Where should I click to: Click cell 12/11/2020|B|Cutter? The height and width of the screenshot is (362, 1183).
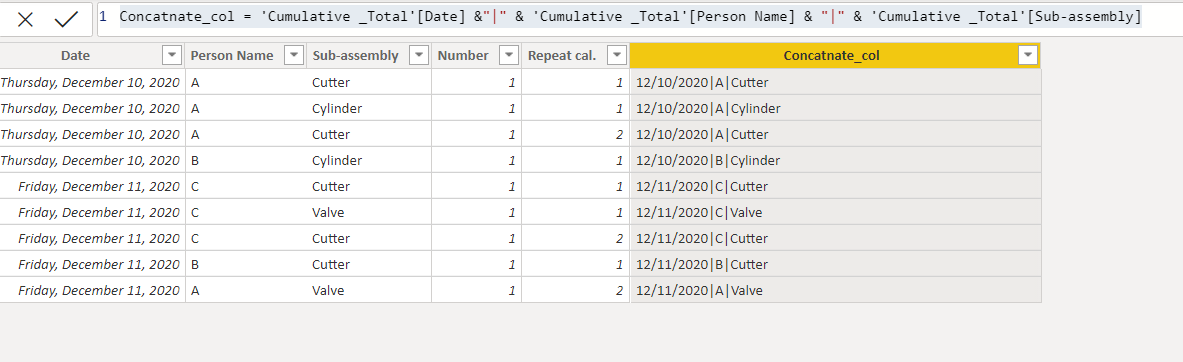tap(835, 265)
